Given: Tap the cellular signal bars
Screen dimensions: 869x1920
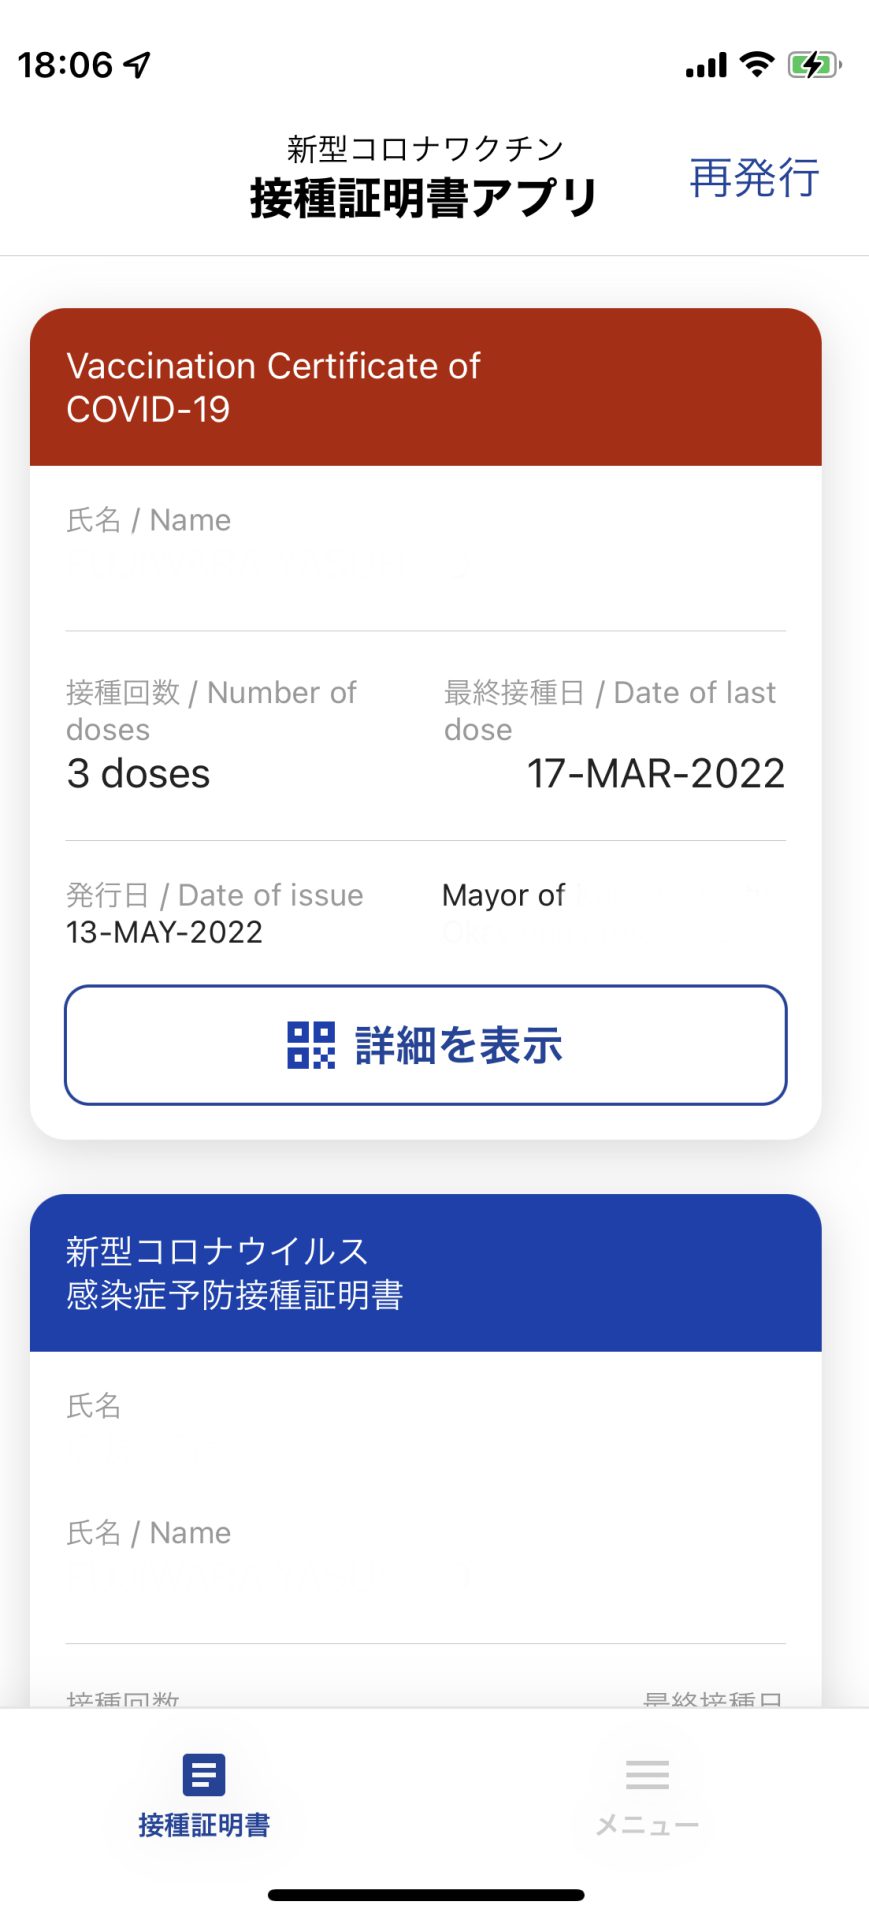Looking at the screenshot, I should [706, 66].
